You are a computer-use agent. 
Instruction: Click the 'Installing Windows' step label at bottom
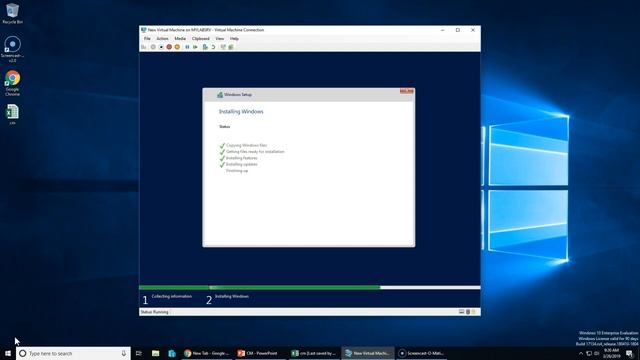click(232, 296)
